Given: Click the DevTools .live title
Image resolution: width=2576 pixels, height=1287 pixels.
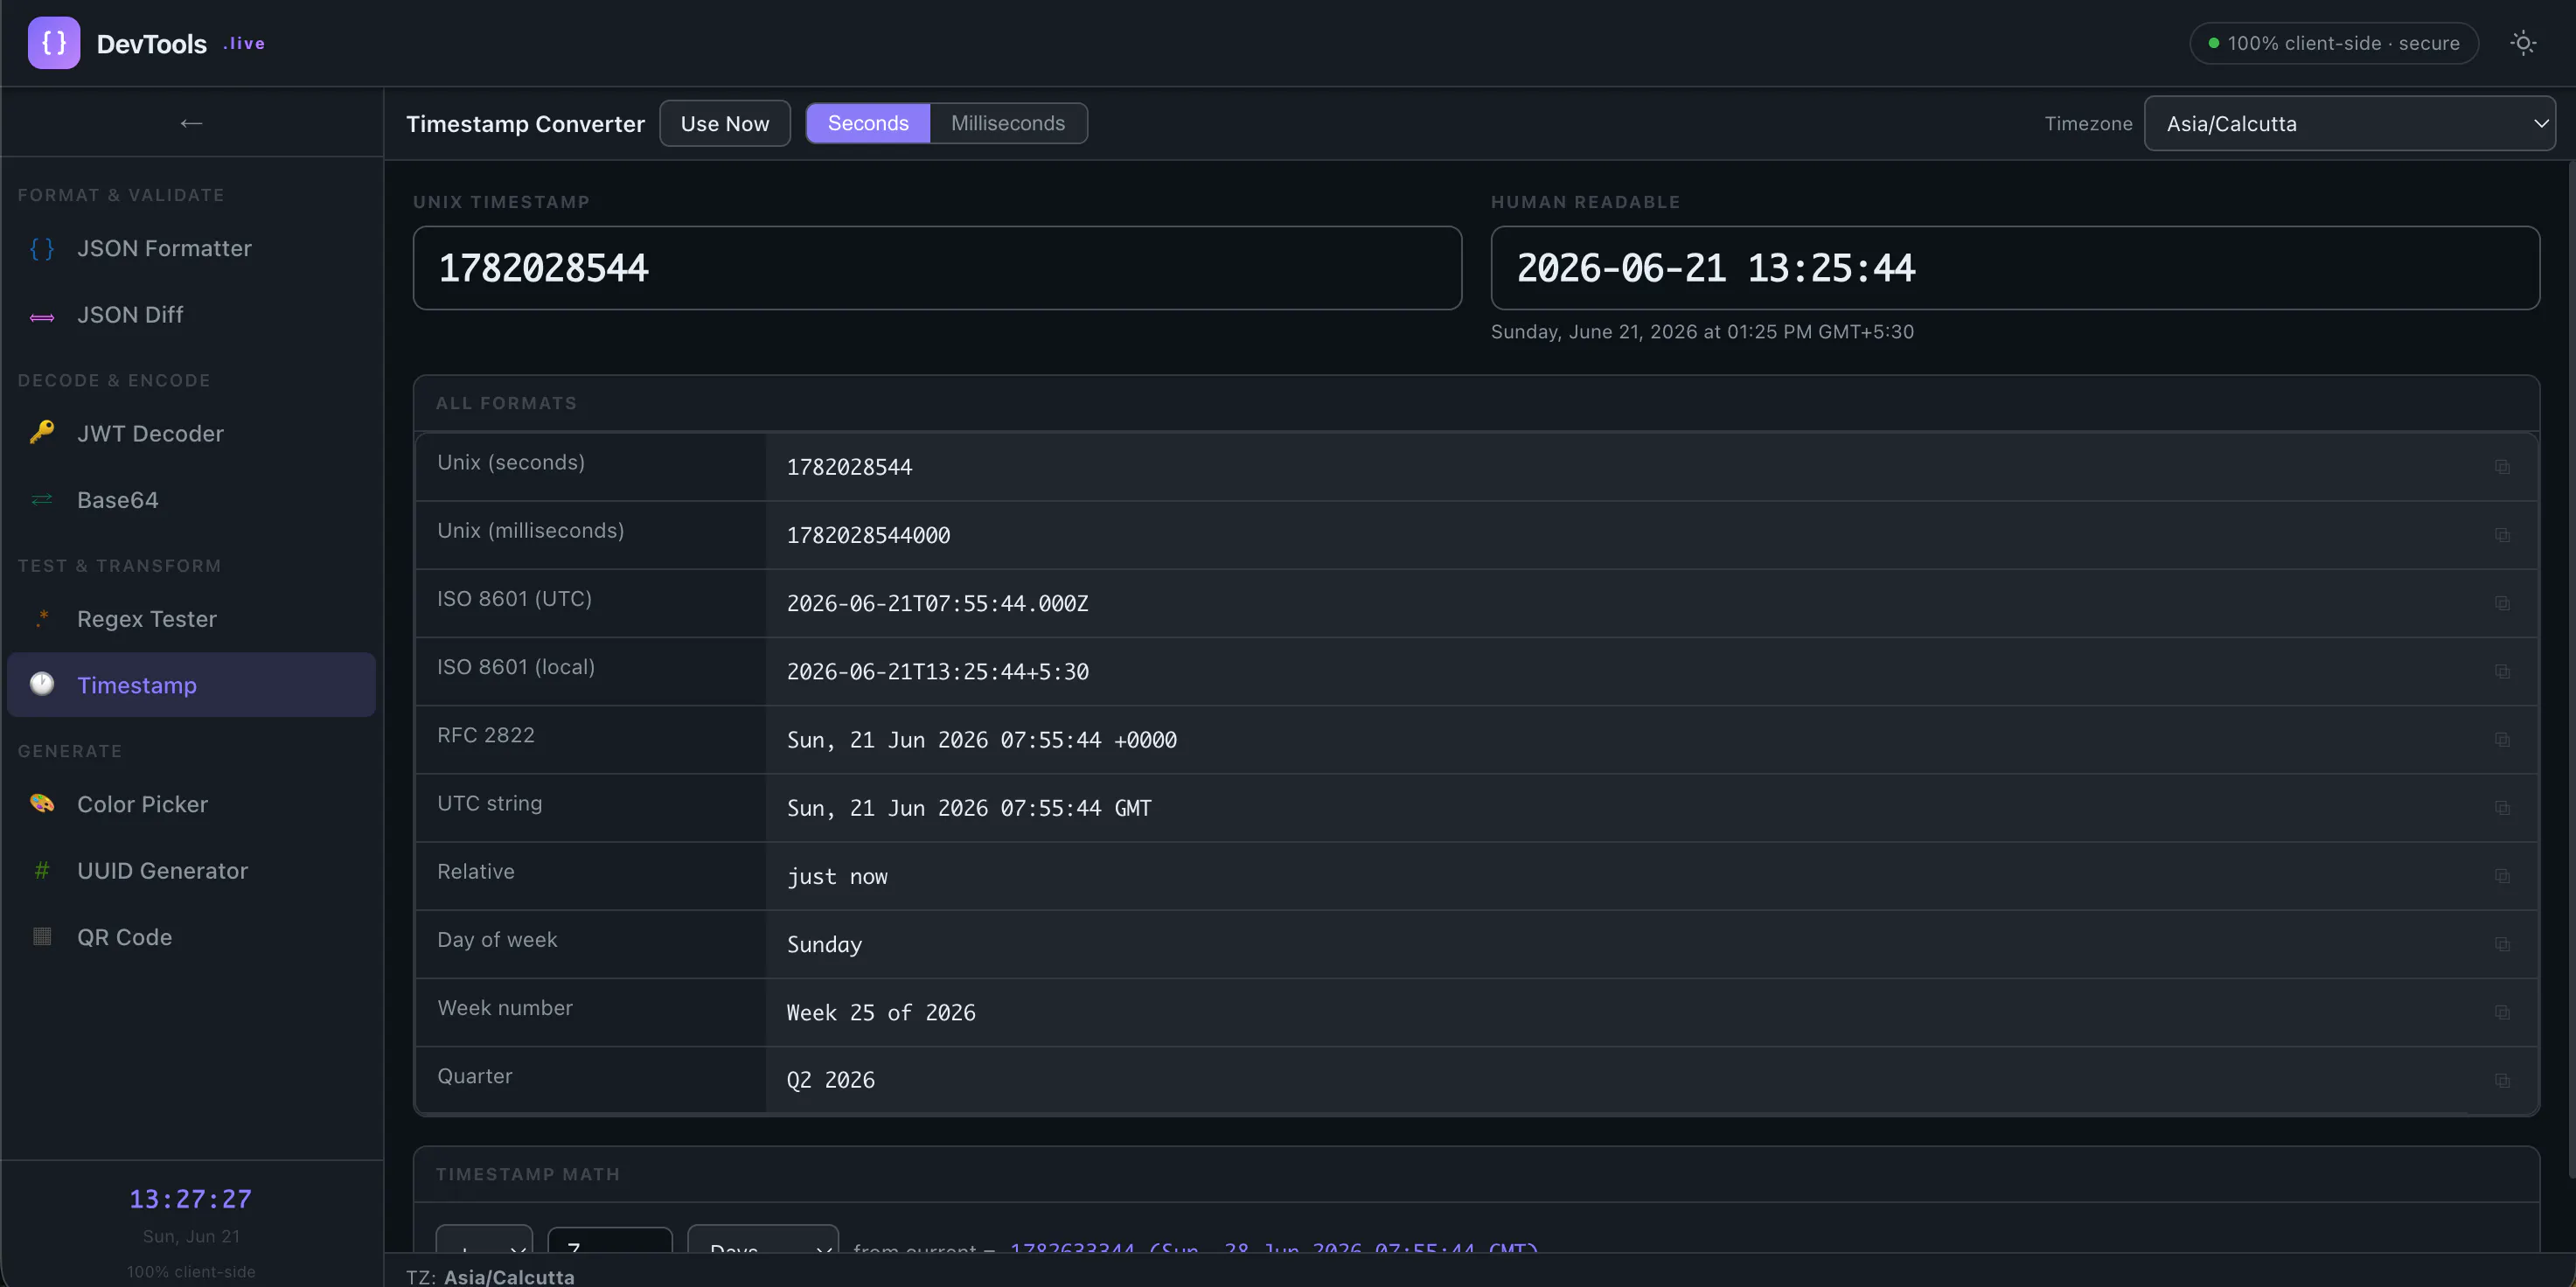Looking at the screenshot, I should click(181, 44).
